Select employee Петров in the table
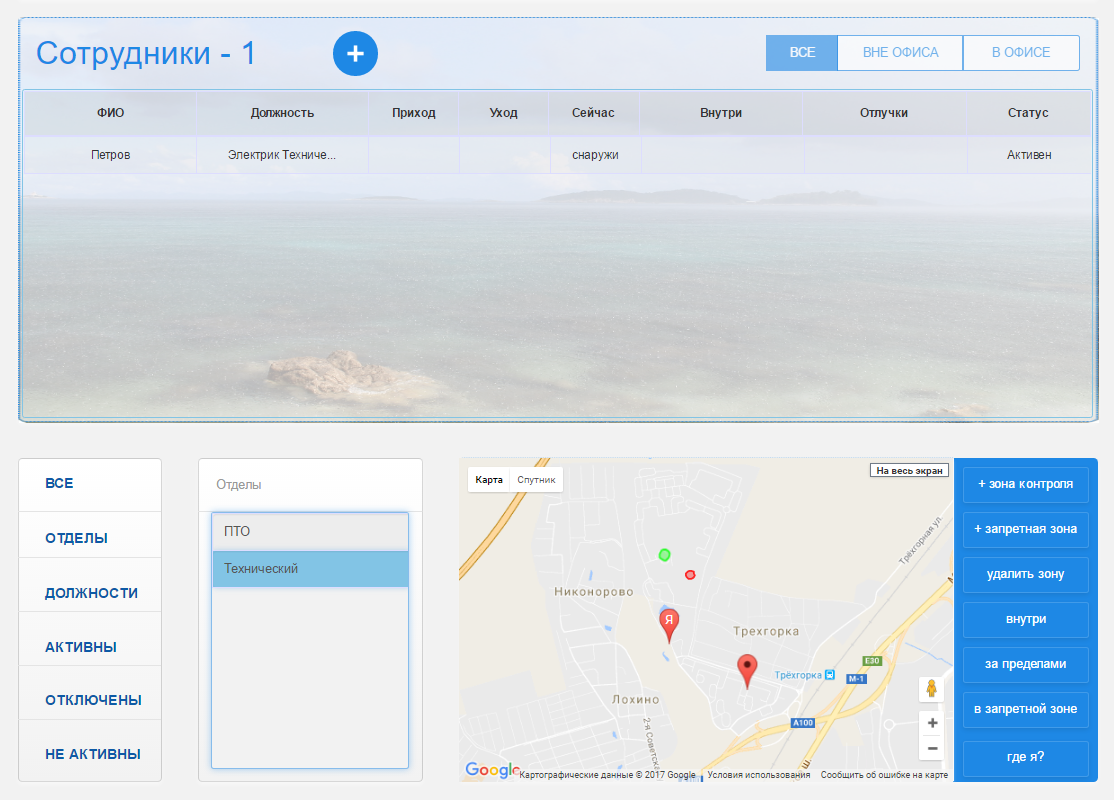The width and height of the screenshot is (1114, 800). click(x=110, y=155)
